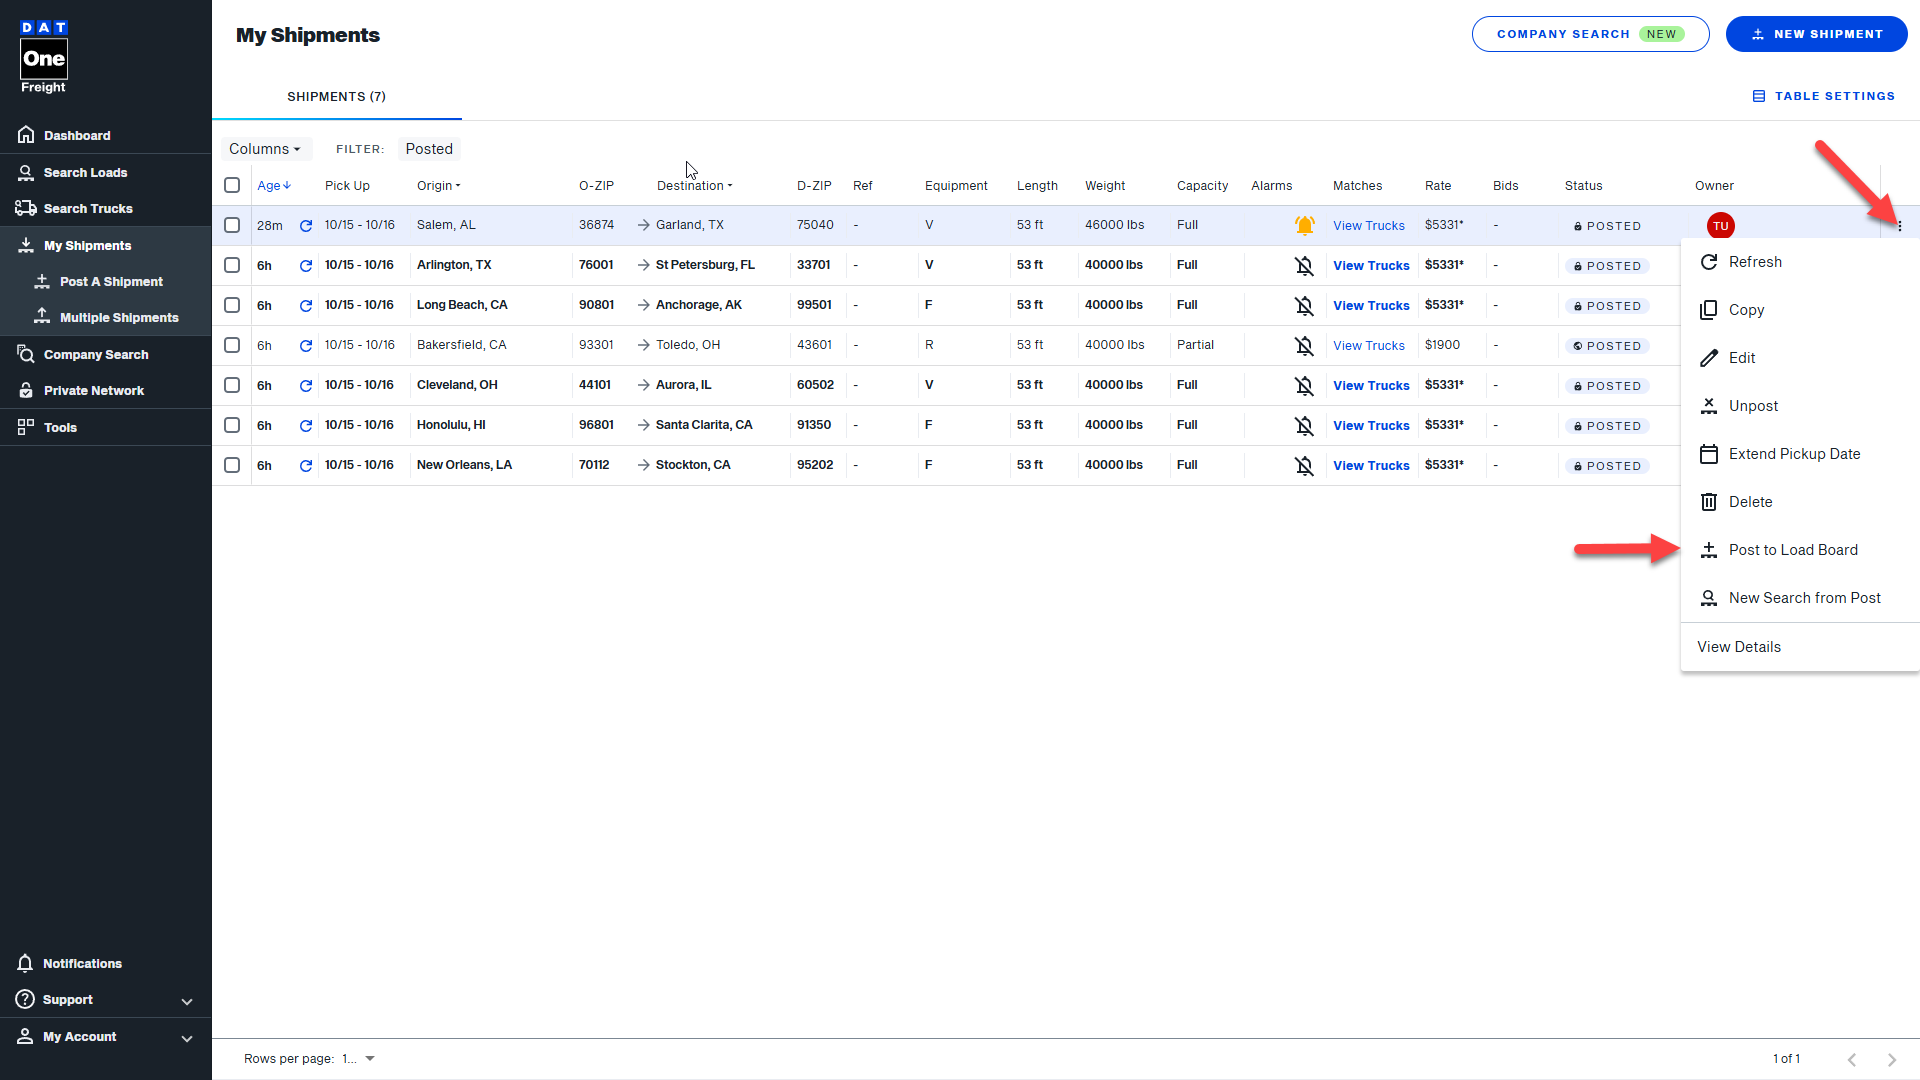Tick the checkbox on the New Orleans, LA row

tap(232, 465)
